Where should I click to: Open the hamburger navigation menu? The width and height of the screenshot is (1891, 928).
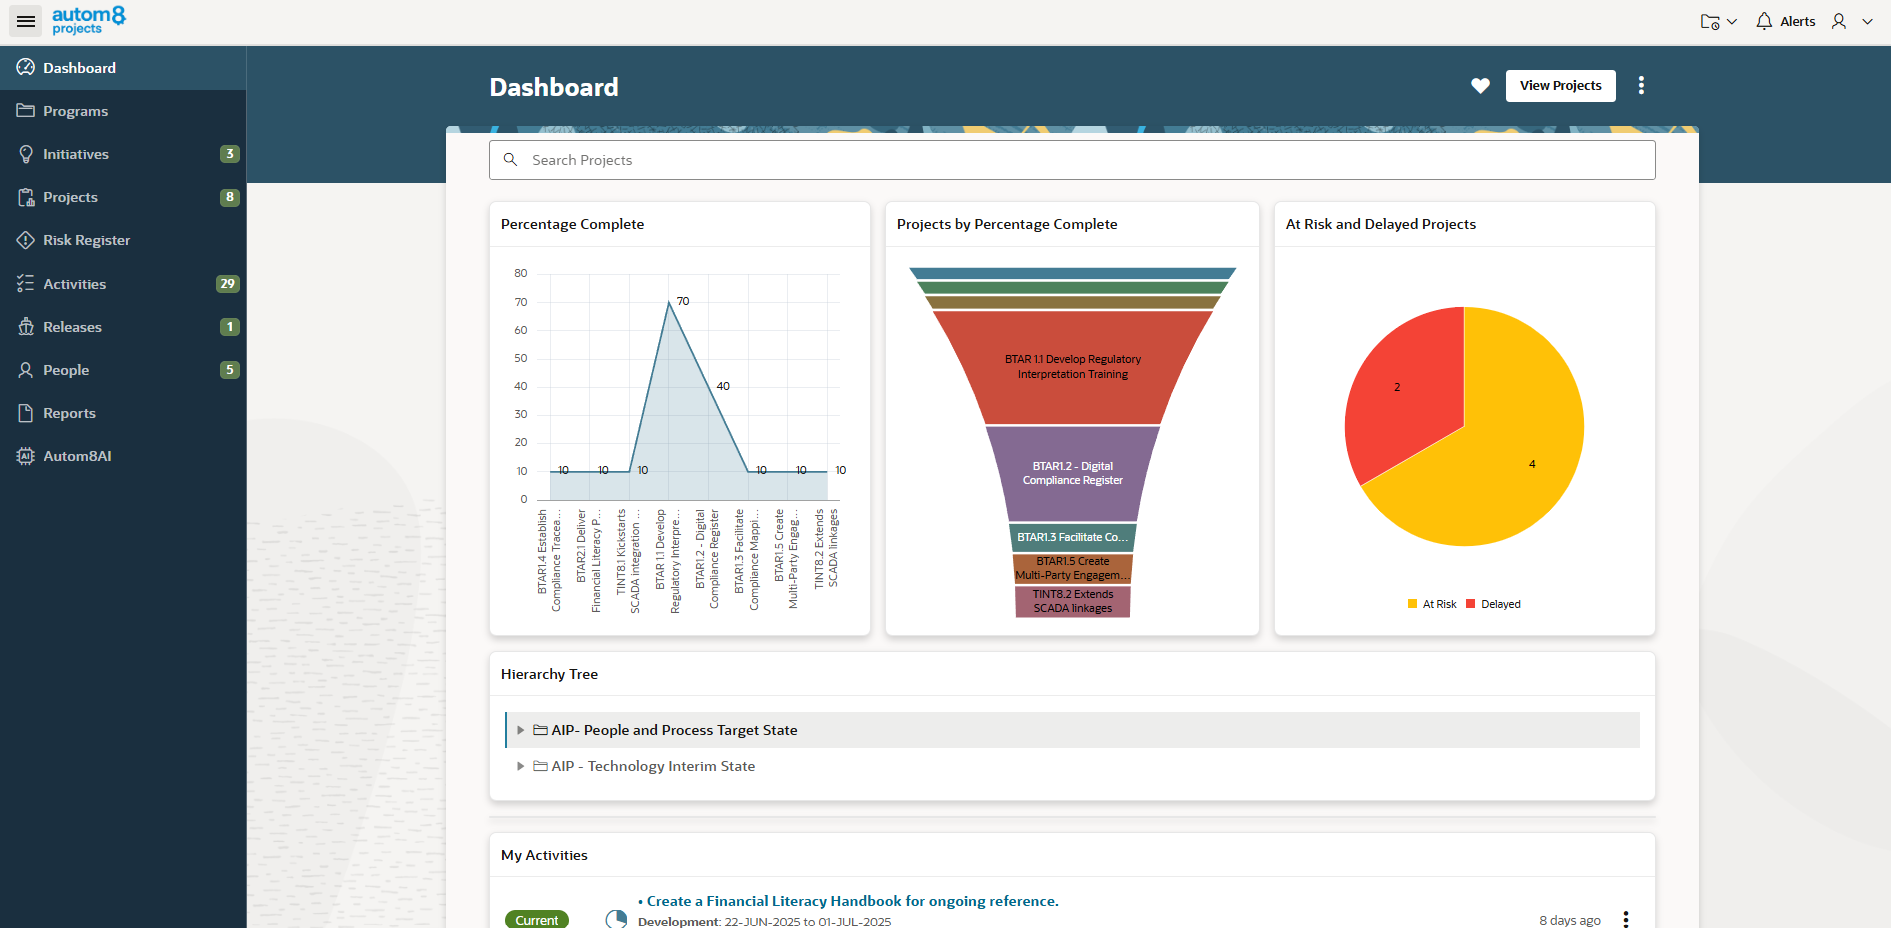(x=25, y=20)
